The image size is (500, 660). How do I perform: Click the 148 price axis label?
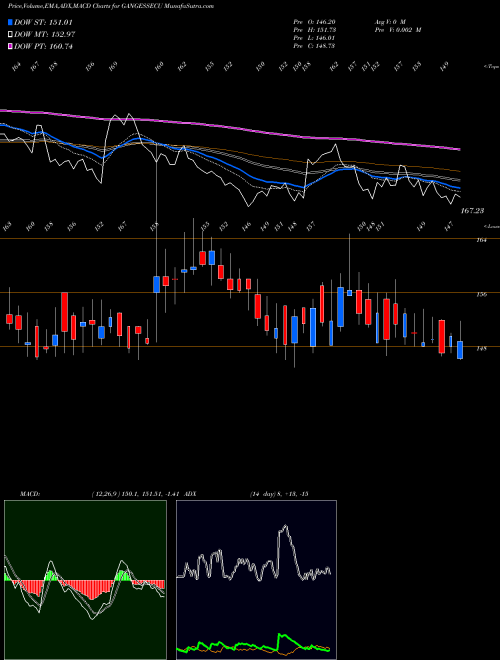pos(482,349)
